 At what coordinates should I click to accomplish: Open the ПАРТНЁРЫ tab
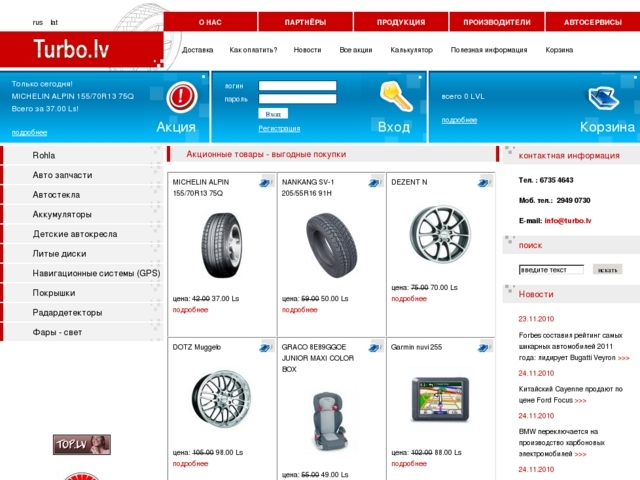click(305, 22)
